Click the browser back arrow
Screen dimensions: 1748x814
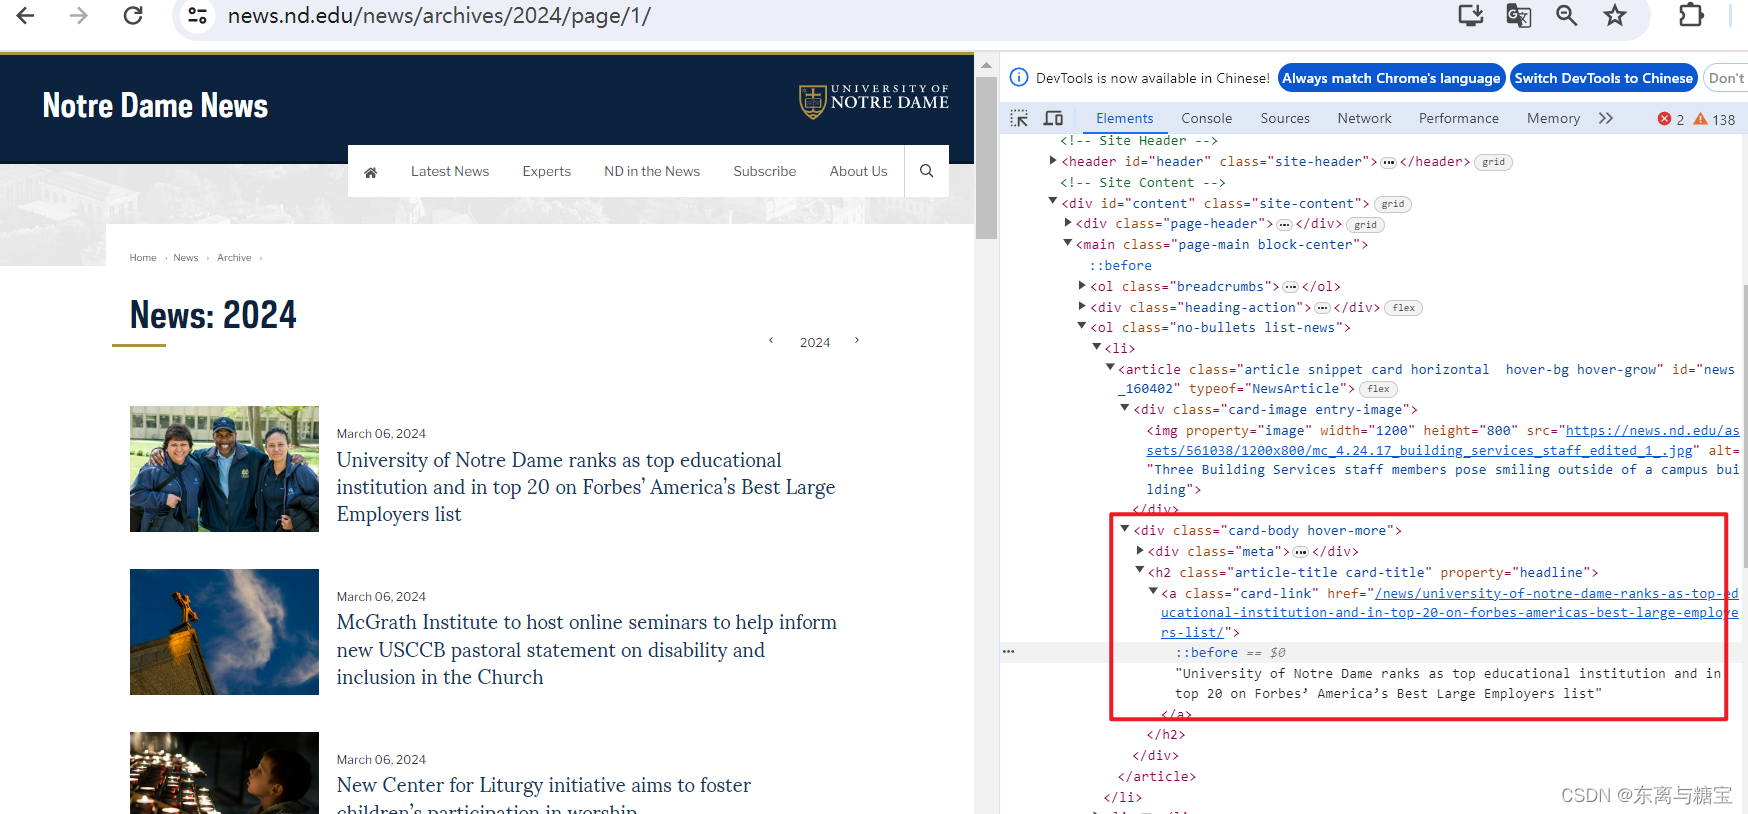tap(26, 15)
